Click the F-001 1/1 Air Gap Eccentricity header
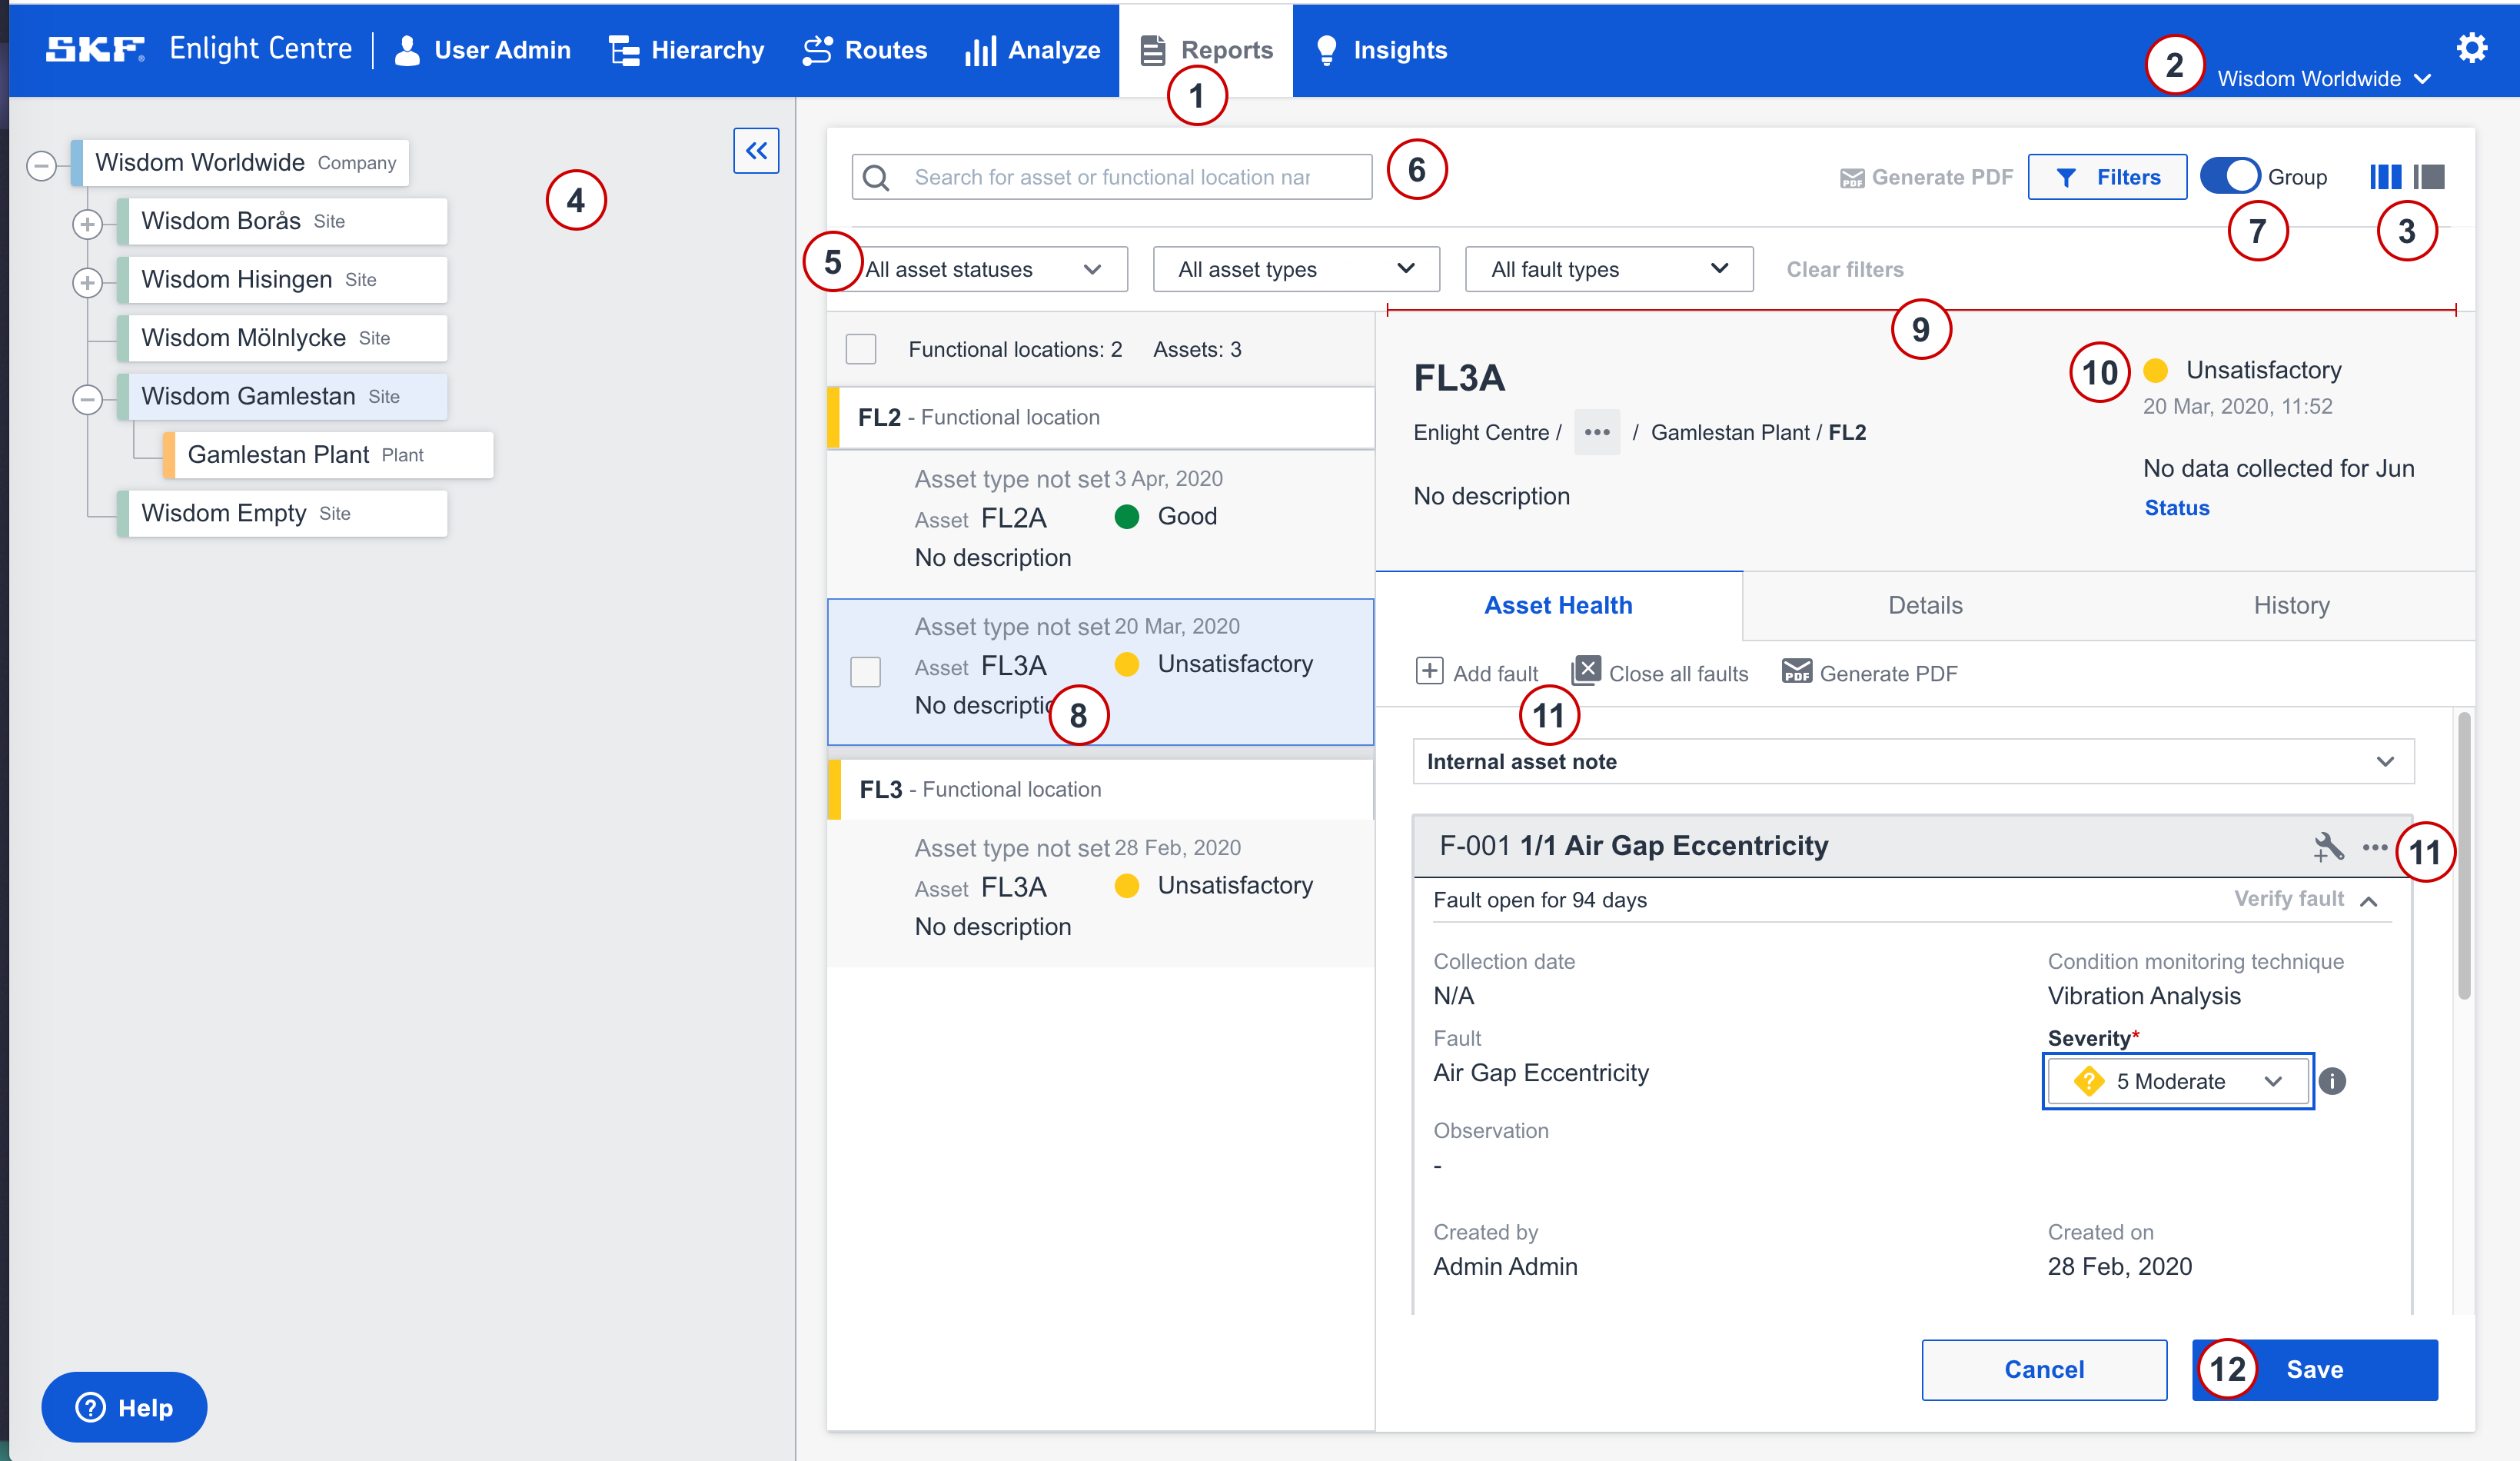This screenshot has width=2520, height=1461. tap(1633, 846)
